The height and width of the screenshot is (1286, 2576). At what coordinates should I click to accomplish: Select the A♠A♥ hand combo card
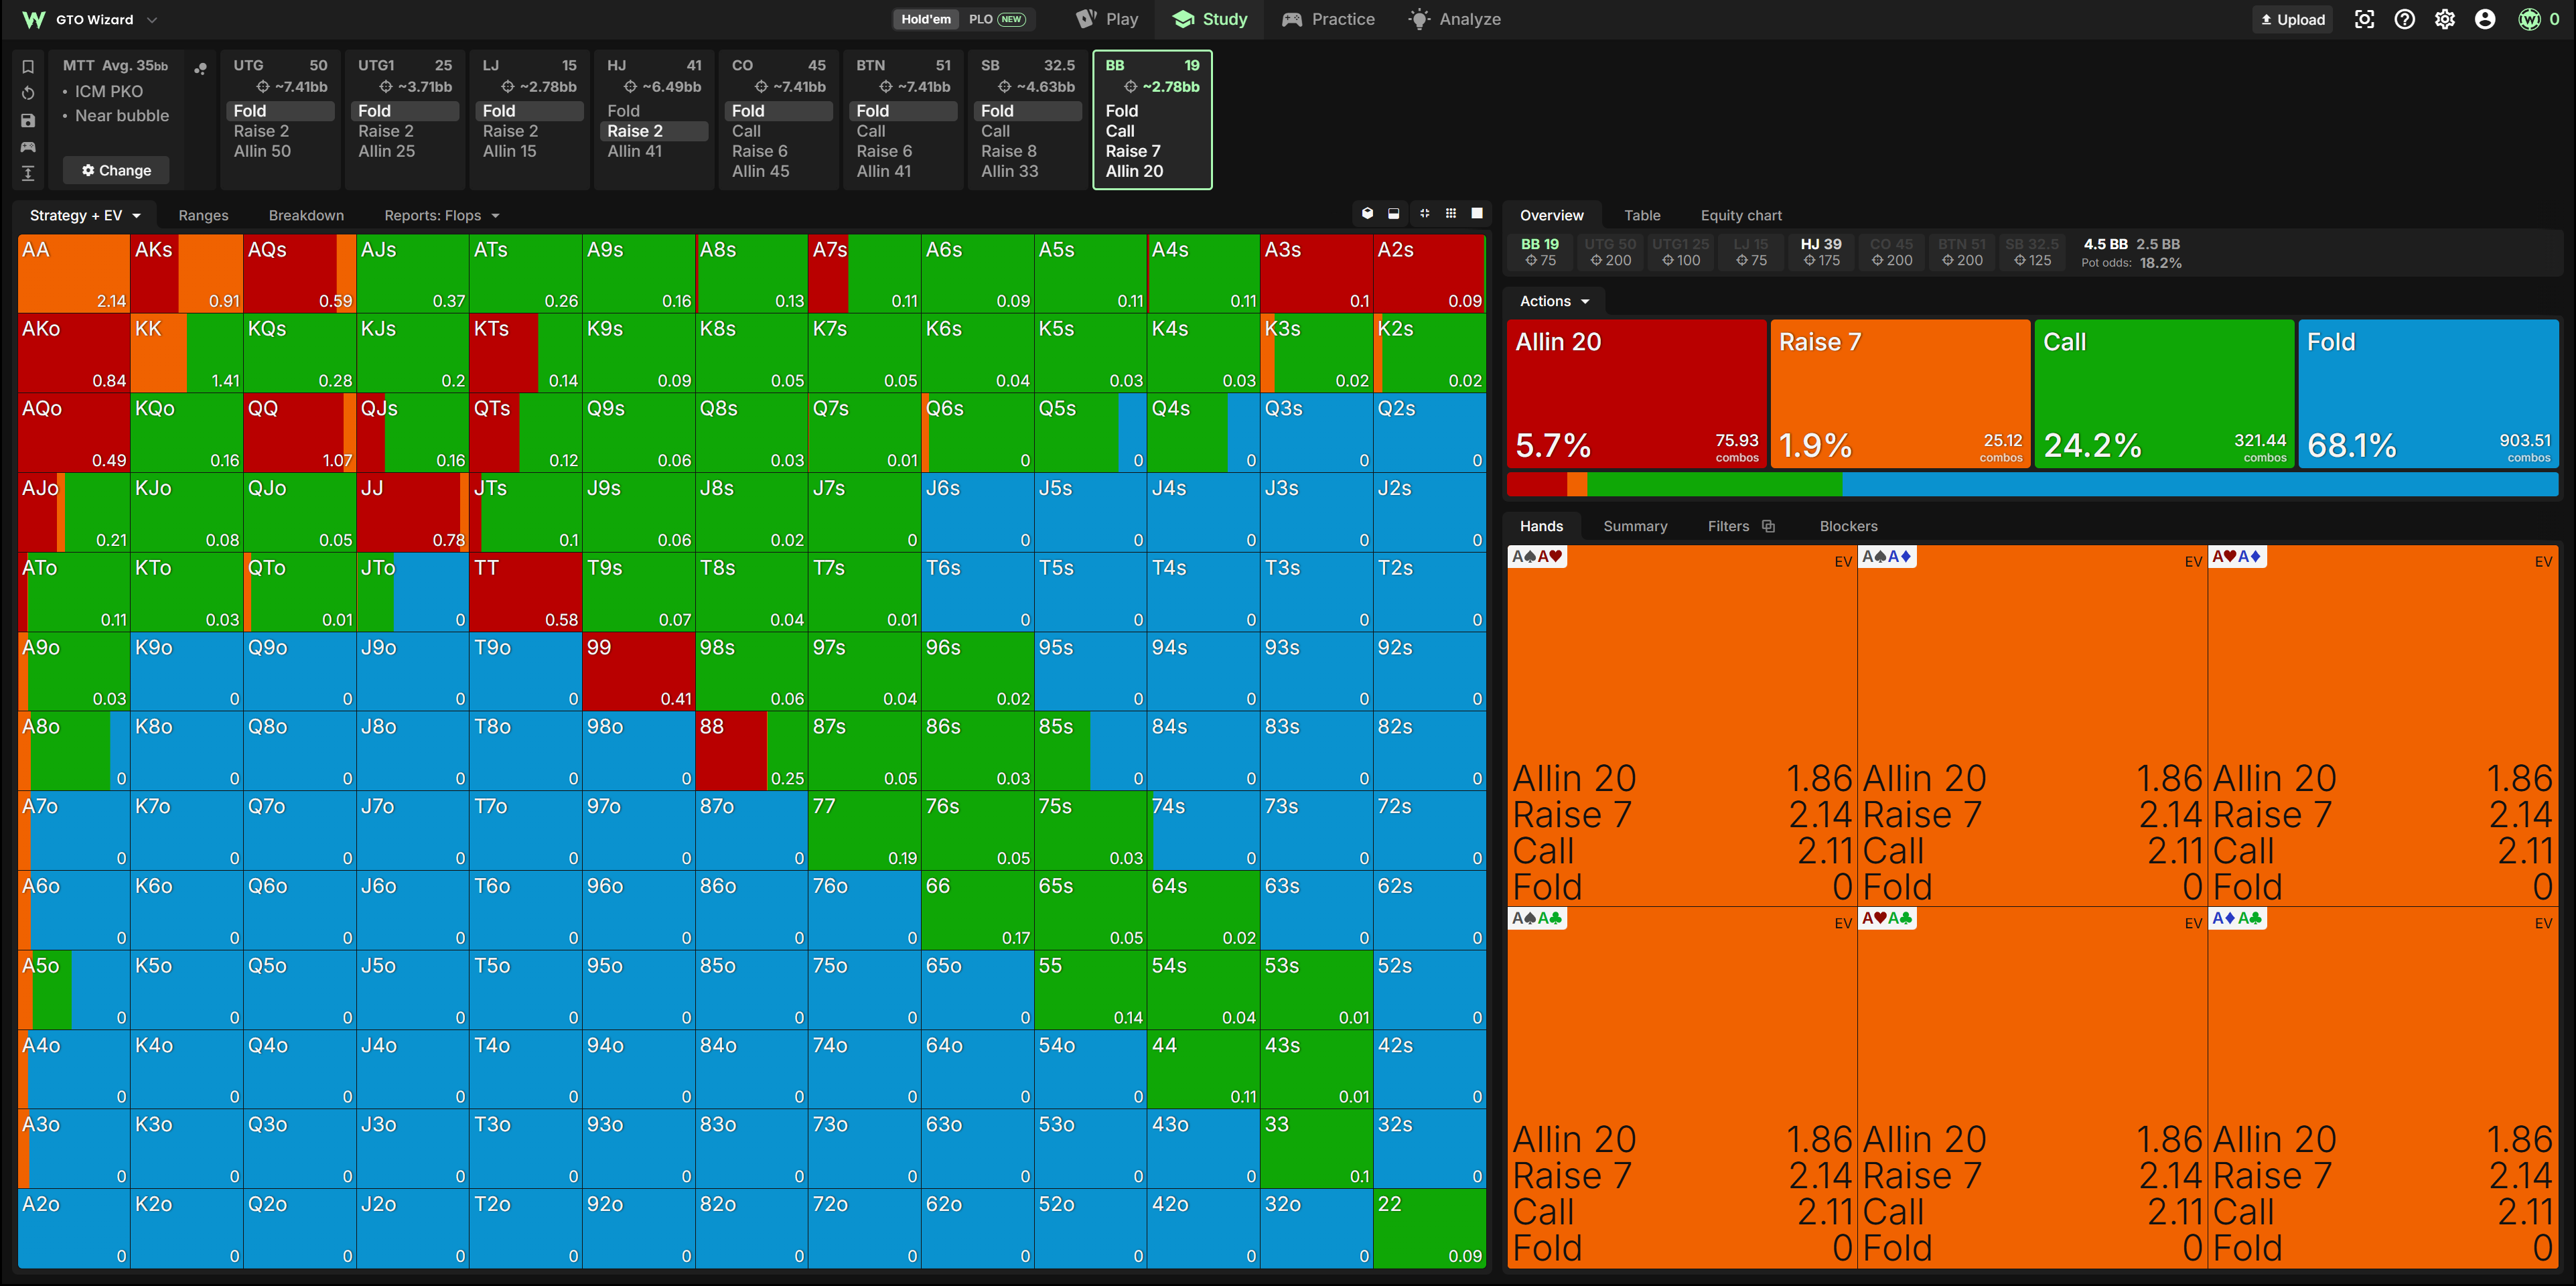click(1681, 725)
